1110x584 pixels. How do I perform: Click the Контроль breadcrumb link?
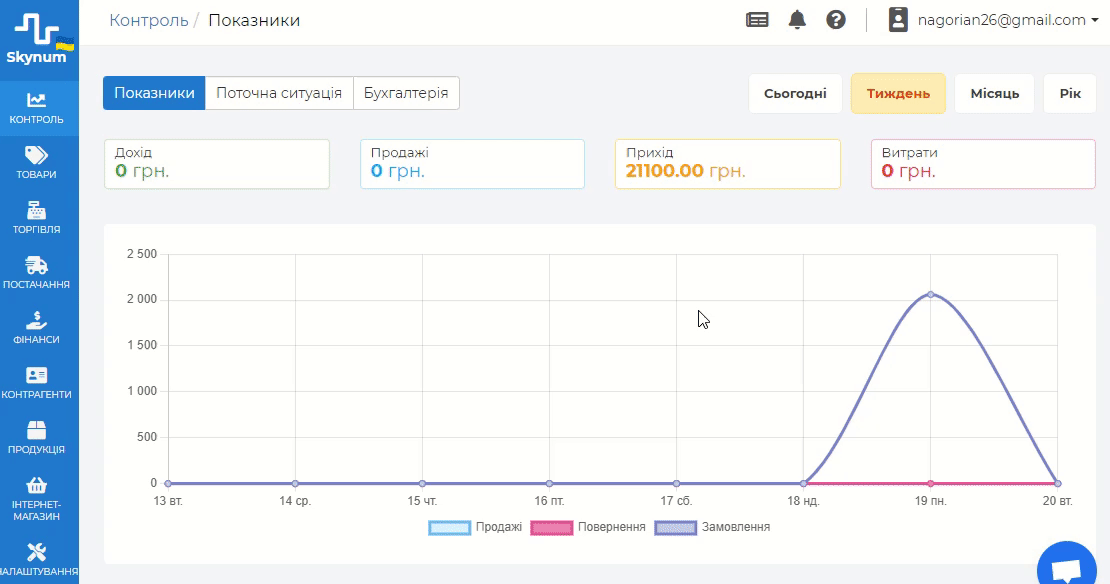point(149,20)
